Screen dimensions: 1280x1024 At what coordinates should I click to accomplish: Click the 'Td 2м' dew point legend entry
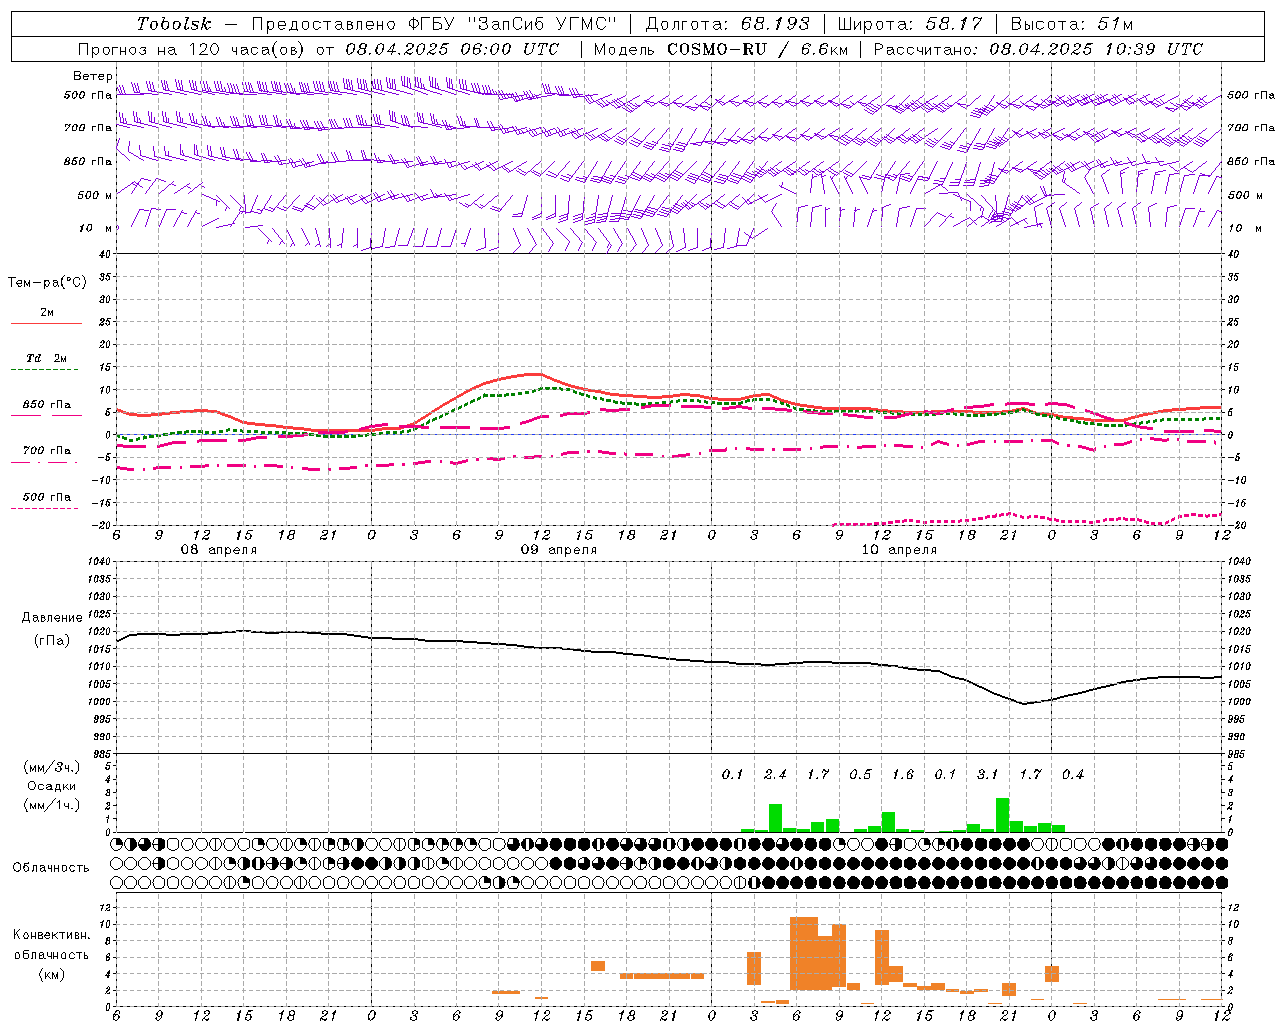click(47, 358)
